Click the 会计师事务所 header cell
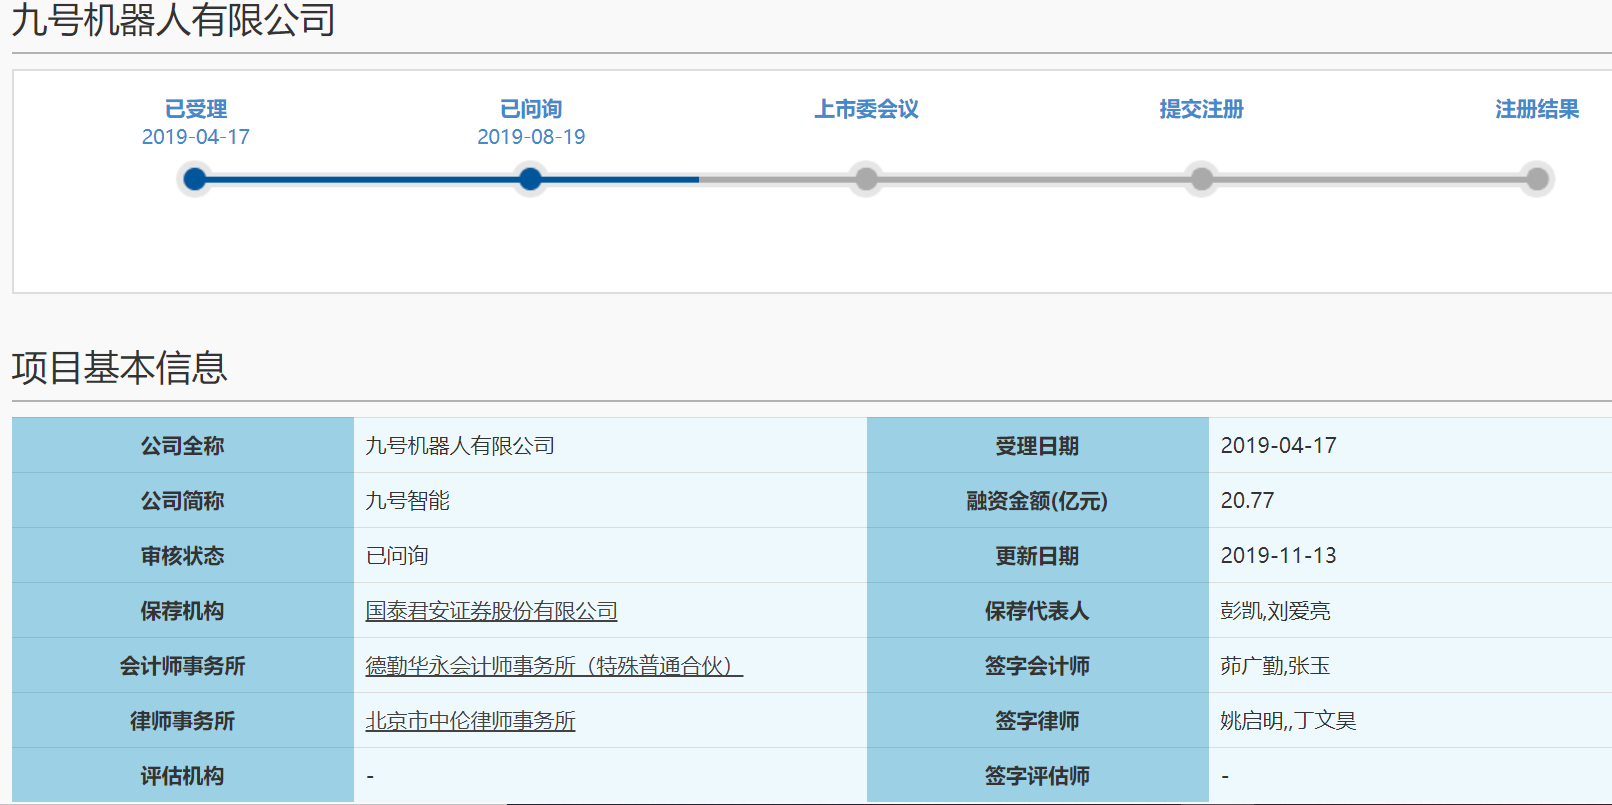Viewport: 1612px width, 805px height. pyautogui.click(x=183, y=665)
